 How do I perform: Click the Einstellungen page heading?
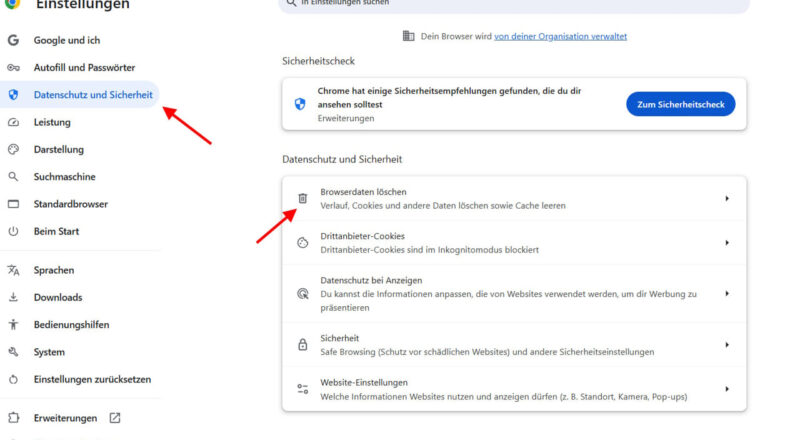point(83,5)
